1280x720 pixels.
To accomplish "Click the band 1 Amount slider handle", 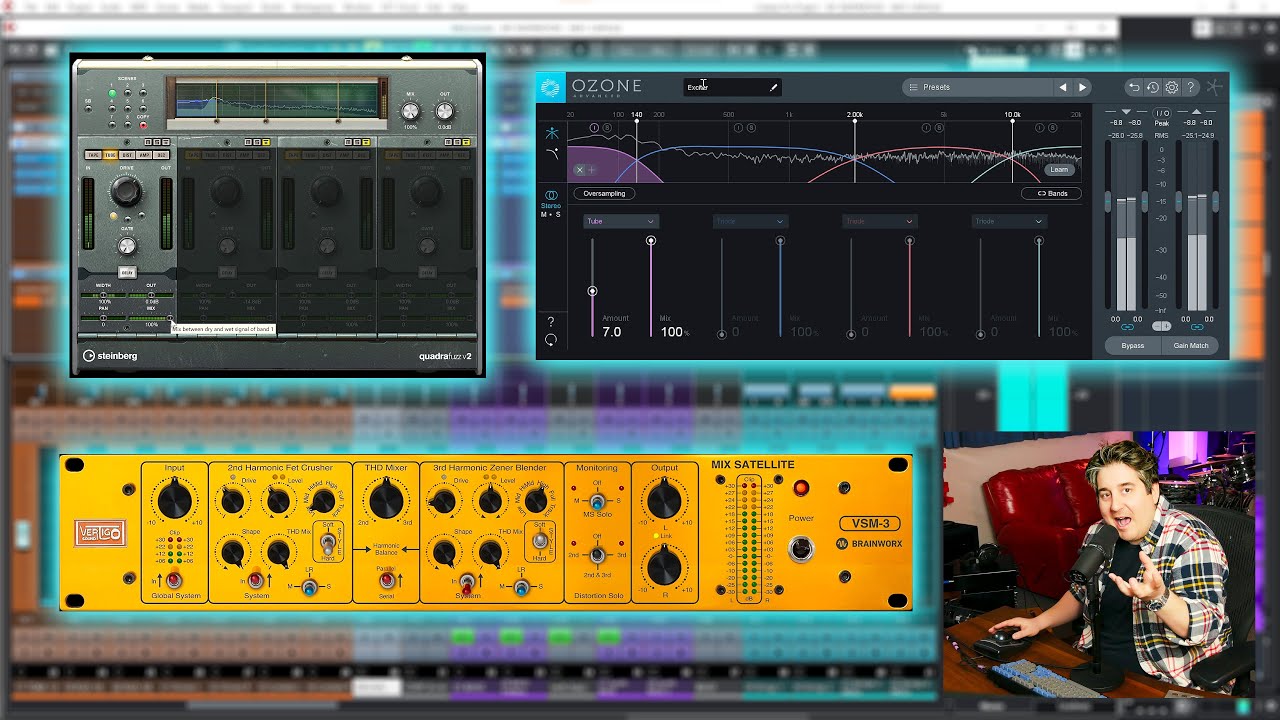I will 592,291.
